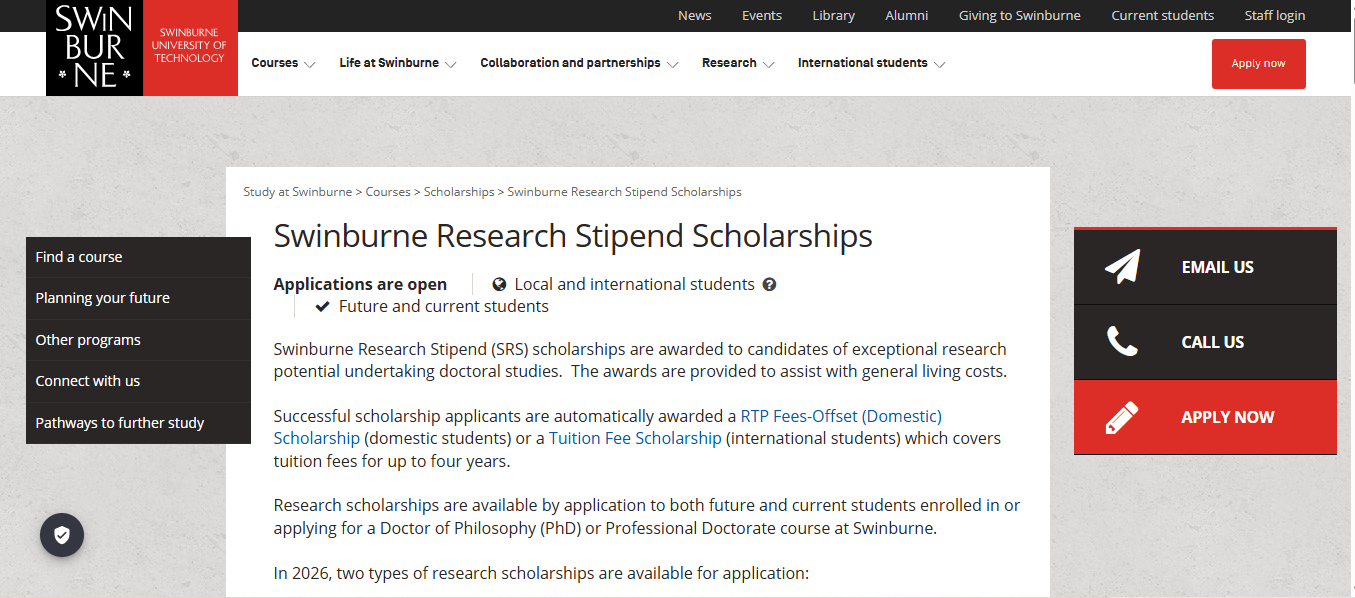Open the International students menu
Image resolution: width=1355 pixels, height=598 pixels.
coord(863,63)
